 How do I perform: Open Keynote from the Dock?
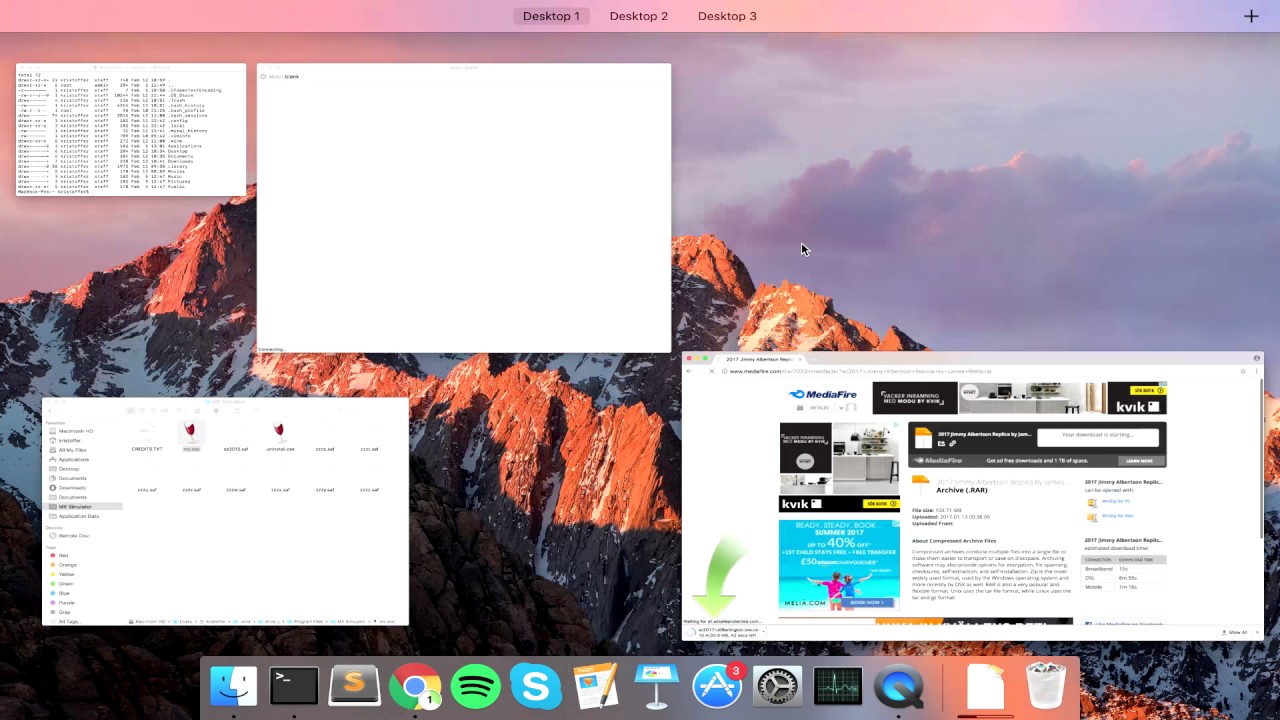[657, 687]
